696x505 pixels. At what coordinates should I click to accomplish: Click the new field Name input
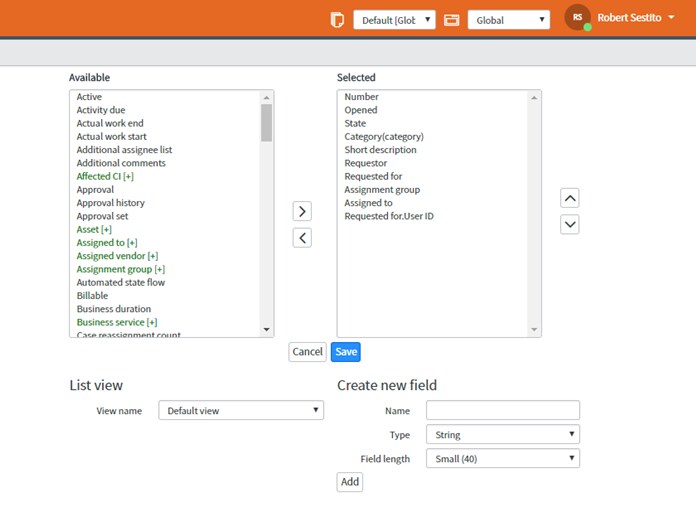(503, 410)
